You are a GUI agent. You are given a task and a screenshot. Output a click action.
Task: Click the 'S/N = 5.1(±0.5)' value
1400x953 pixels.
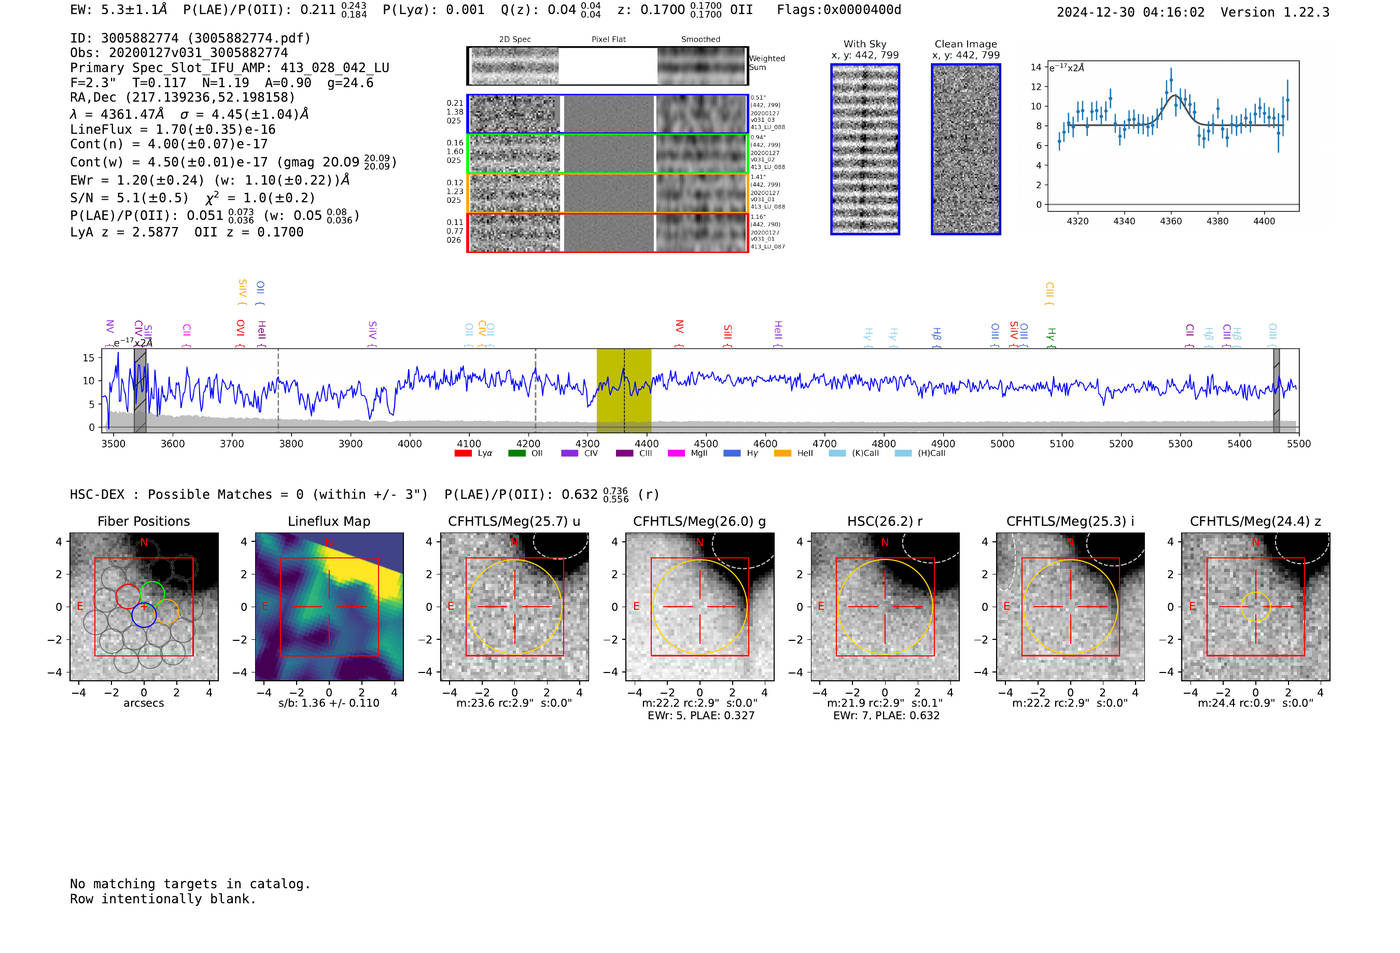[129, 198]
